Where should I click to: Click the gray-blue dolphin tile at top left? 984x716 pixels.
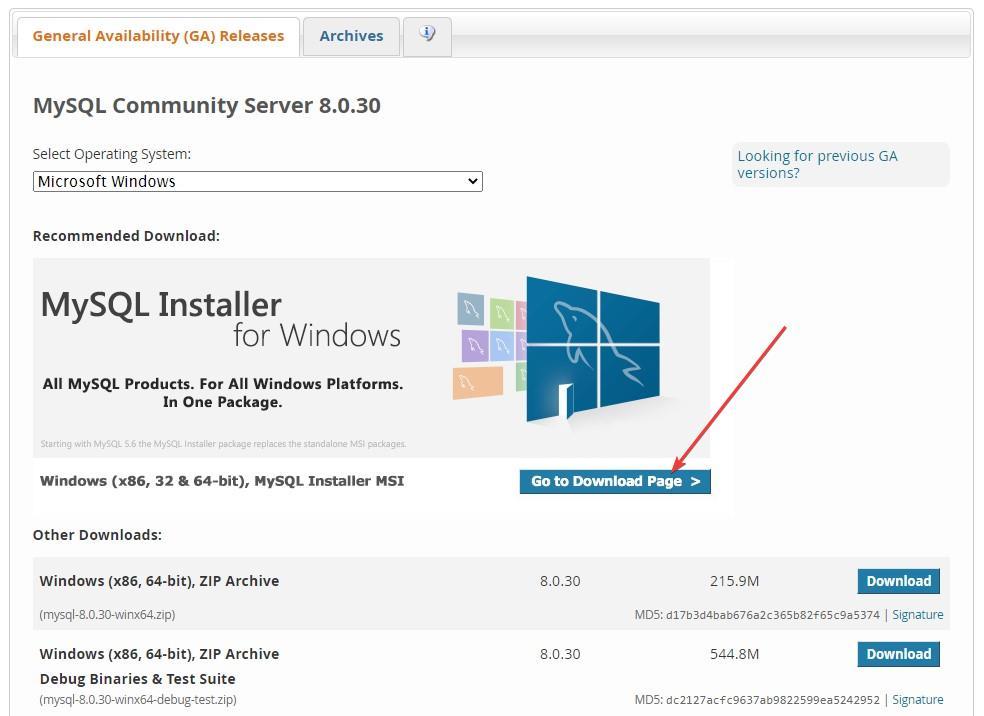coord(470,309)
